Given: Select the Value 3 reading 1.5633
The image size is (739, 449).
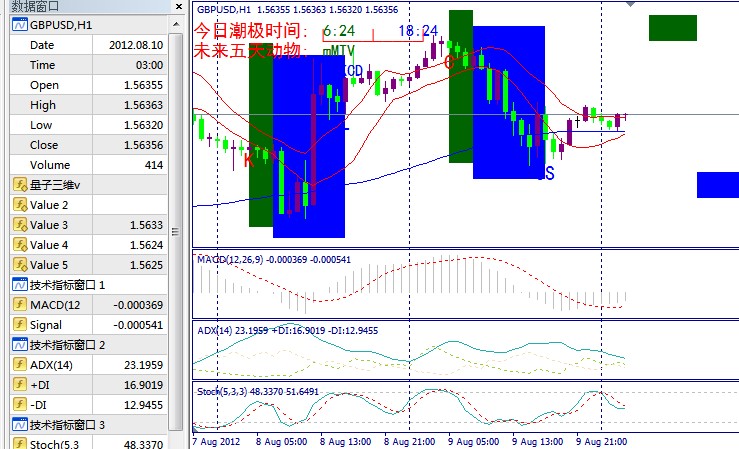Looking at the screenshot, I should point(147,225).
